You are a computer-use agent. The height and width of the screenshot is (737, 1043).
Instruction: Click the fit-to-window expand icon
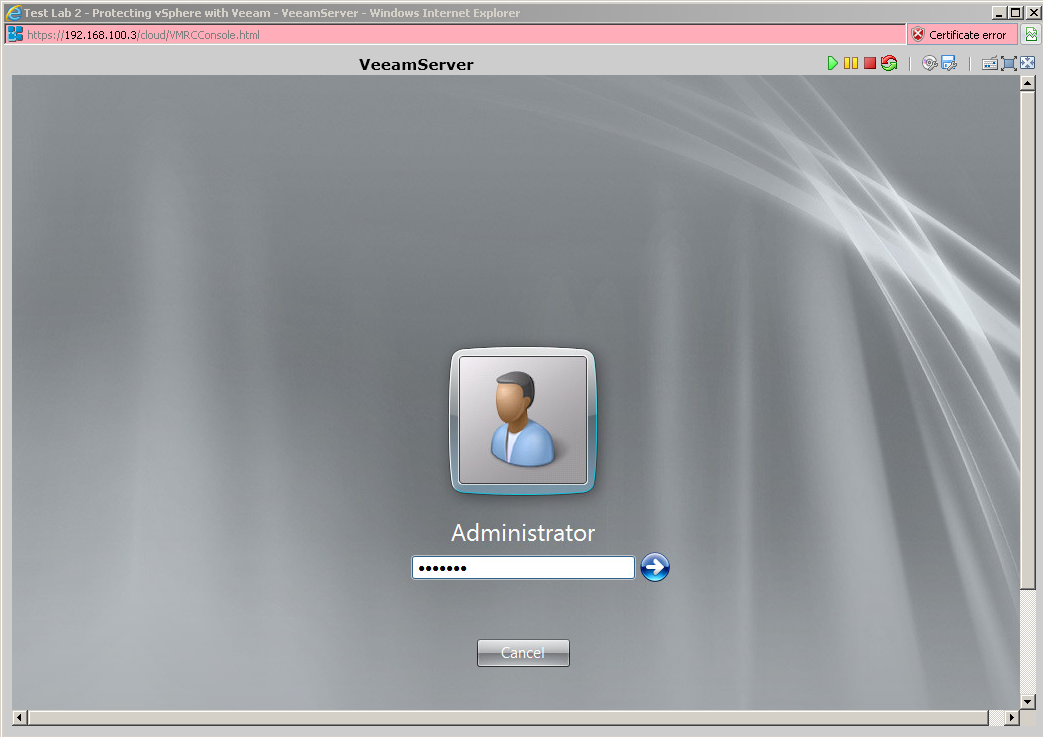[x=1009, y=64]
